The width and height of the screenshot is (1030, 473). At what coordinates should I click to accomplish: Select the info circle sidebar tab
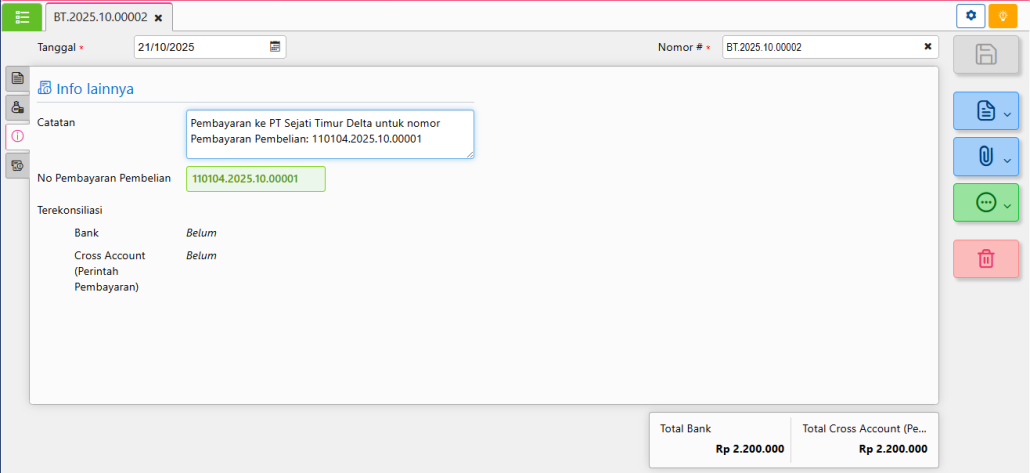click(17, 136)
